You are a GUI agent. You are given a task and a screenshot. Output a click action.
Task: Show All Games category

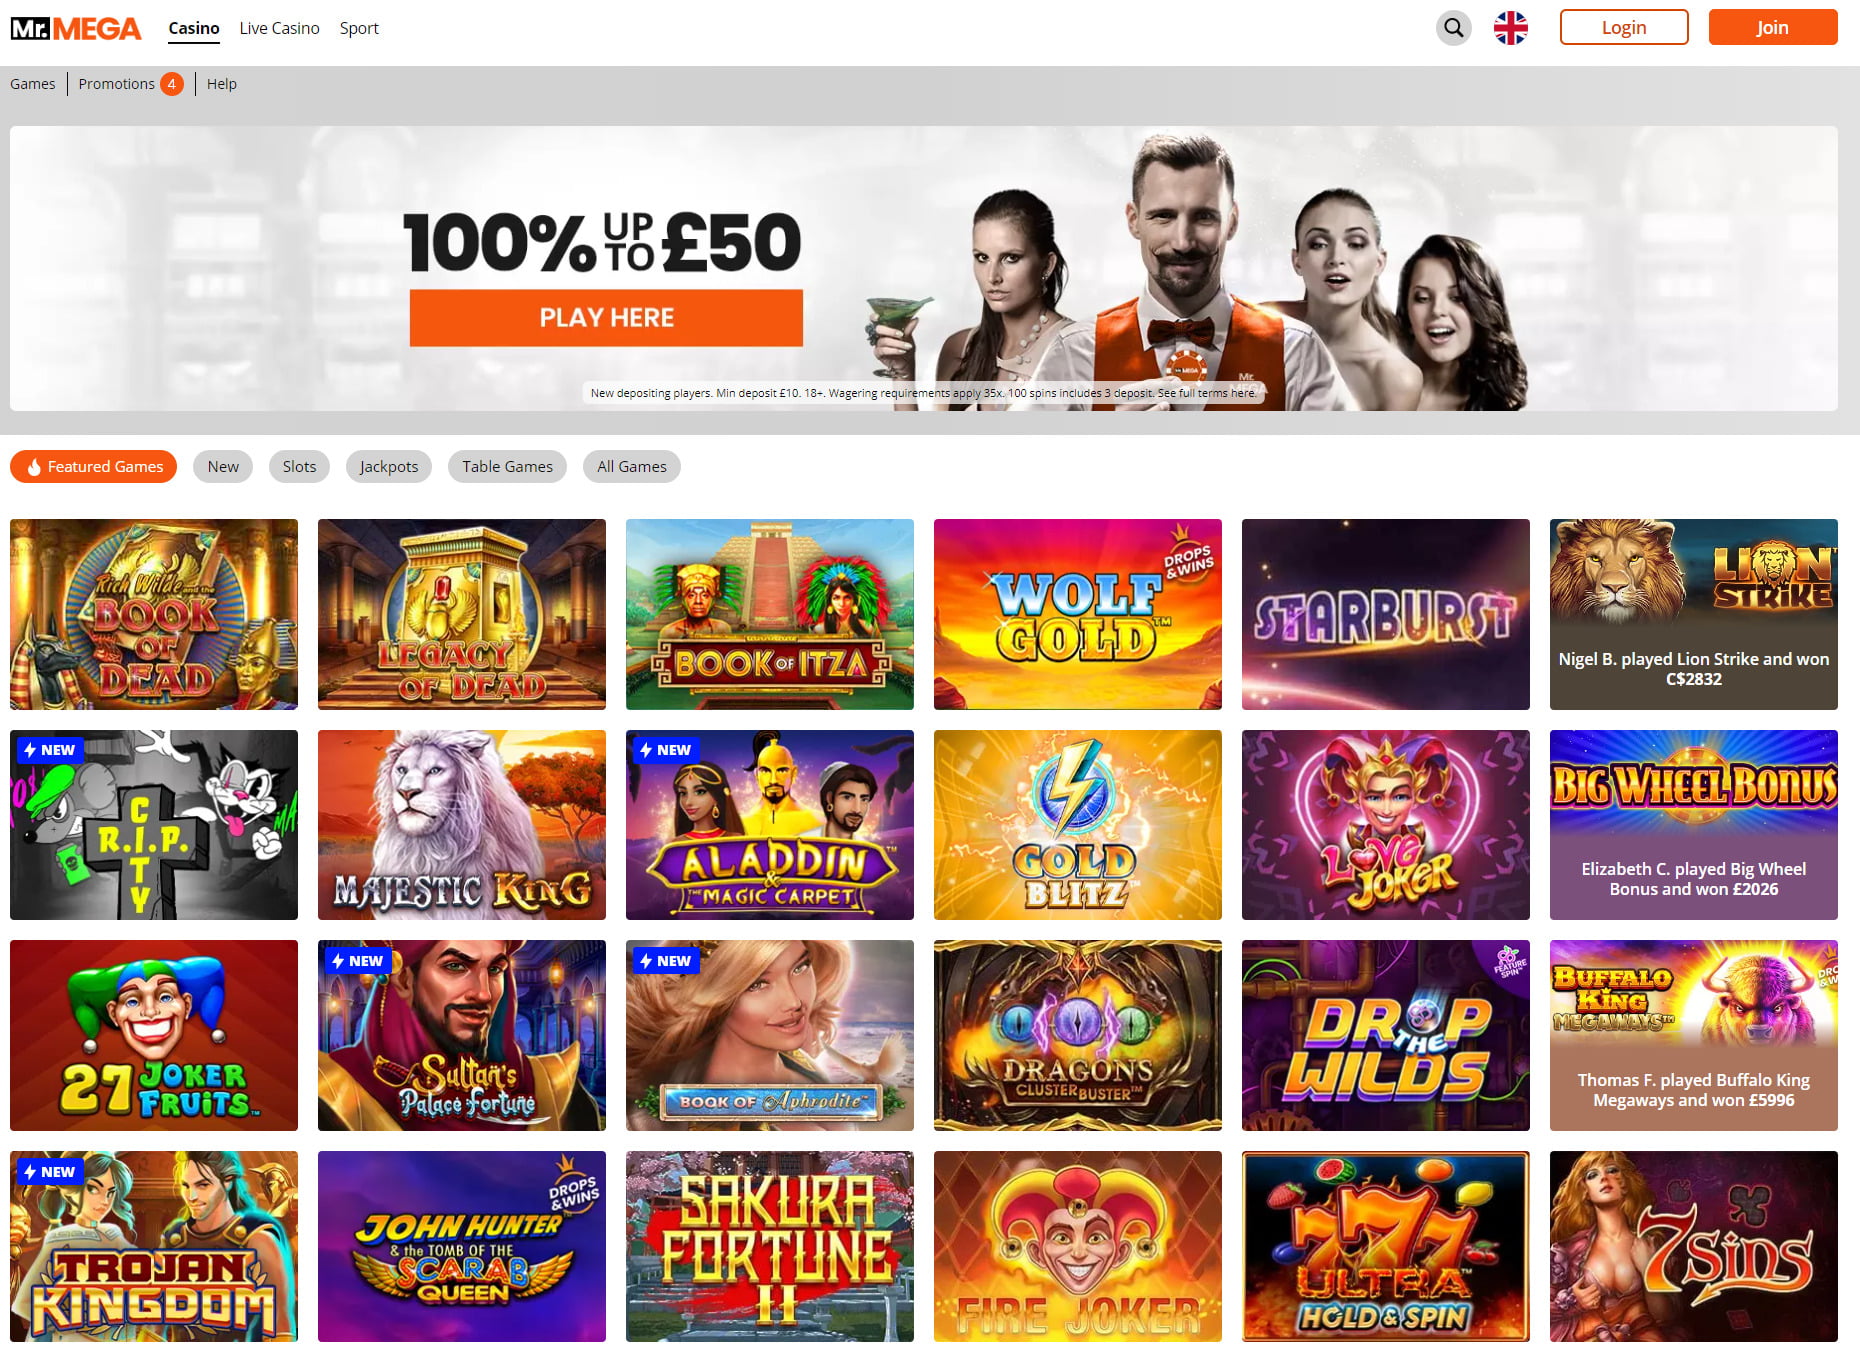pos(632,467)
